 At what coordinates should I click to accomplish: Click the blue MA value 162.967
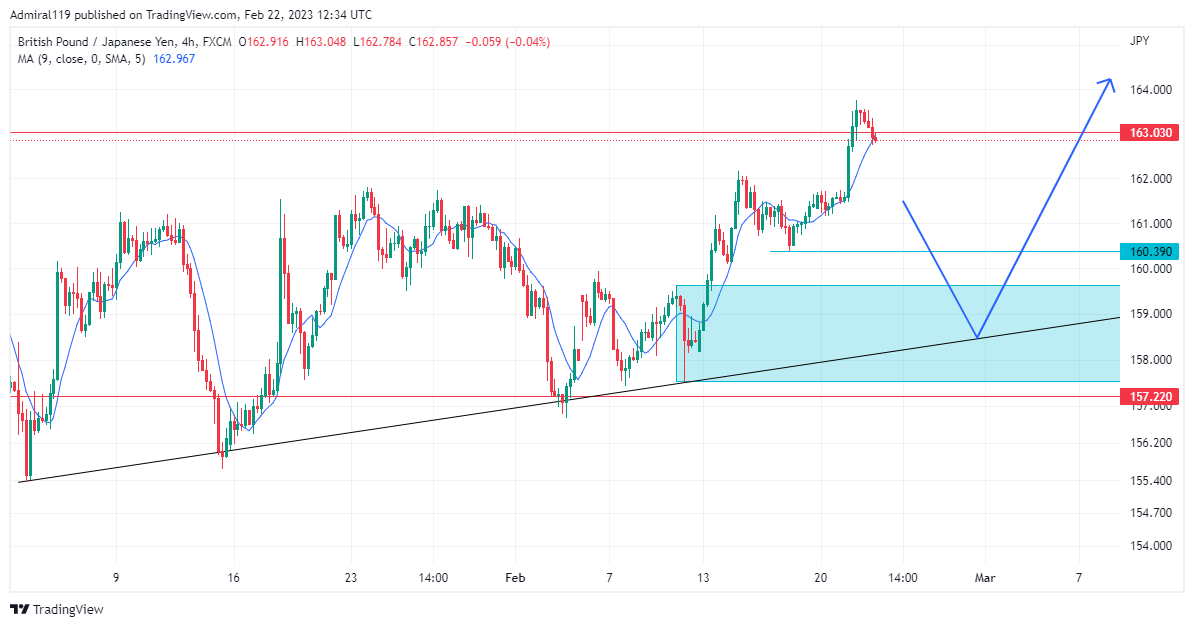pyautogui.click(x=173, y=59)
